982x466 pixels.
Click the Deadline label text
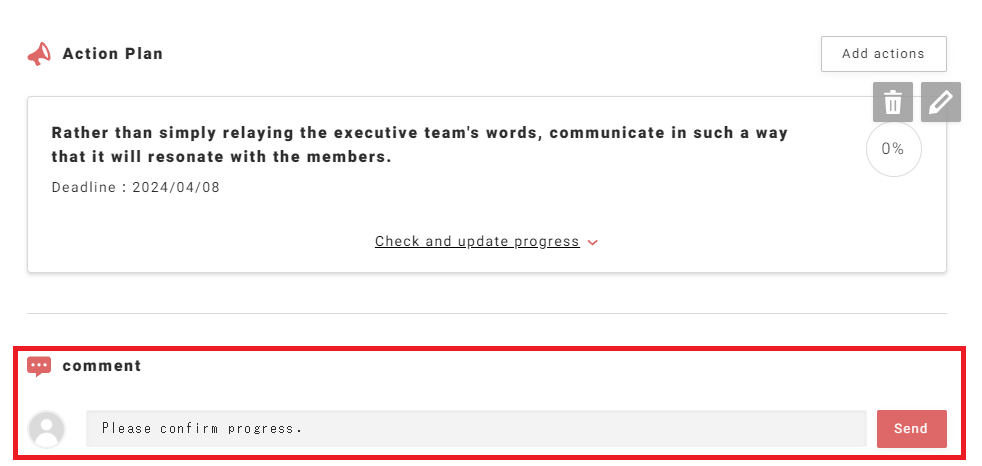click(x=83, y=188)
